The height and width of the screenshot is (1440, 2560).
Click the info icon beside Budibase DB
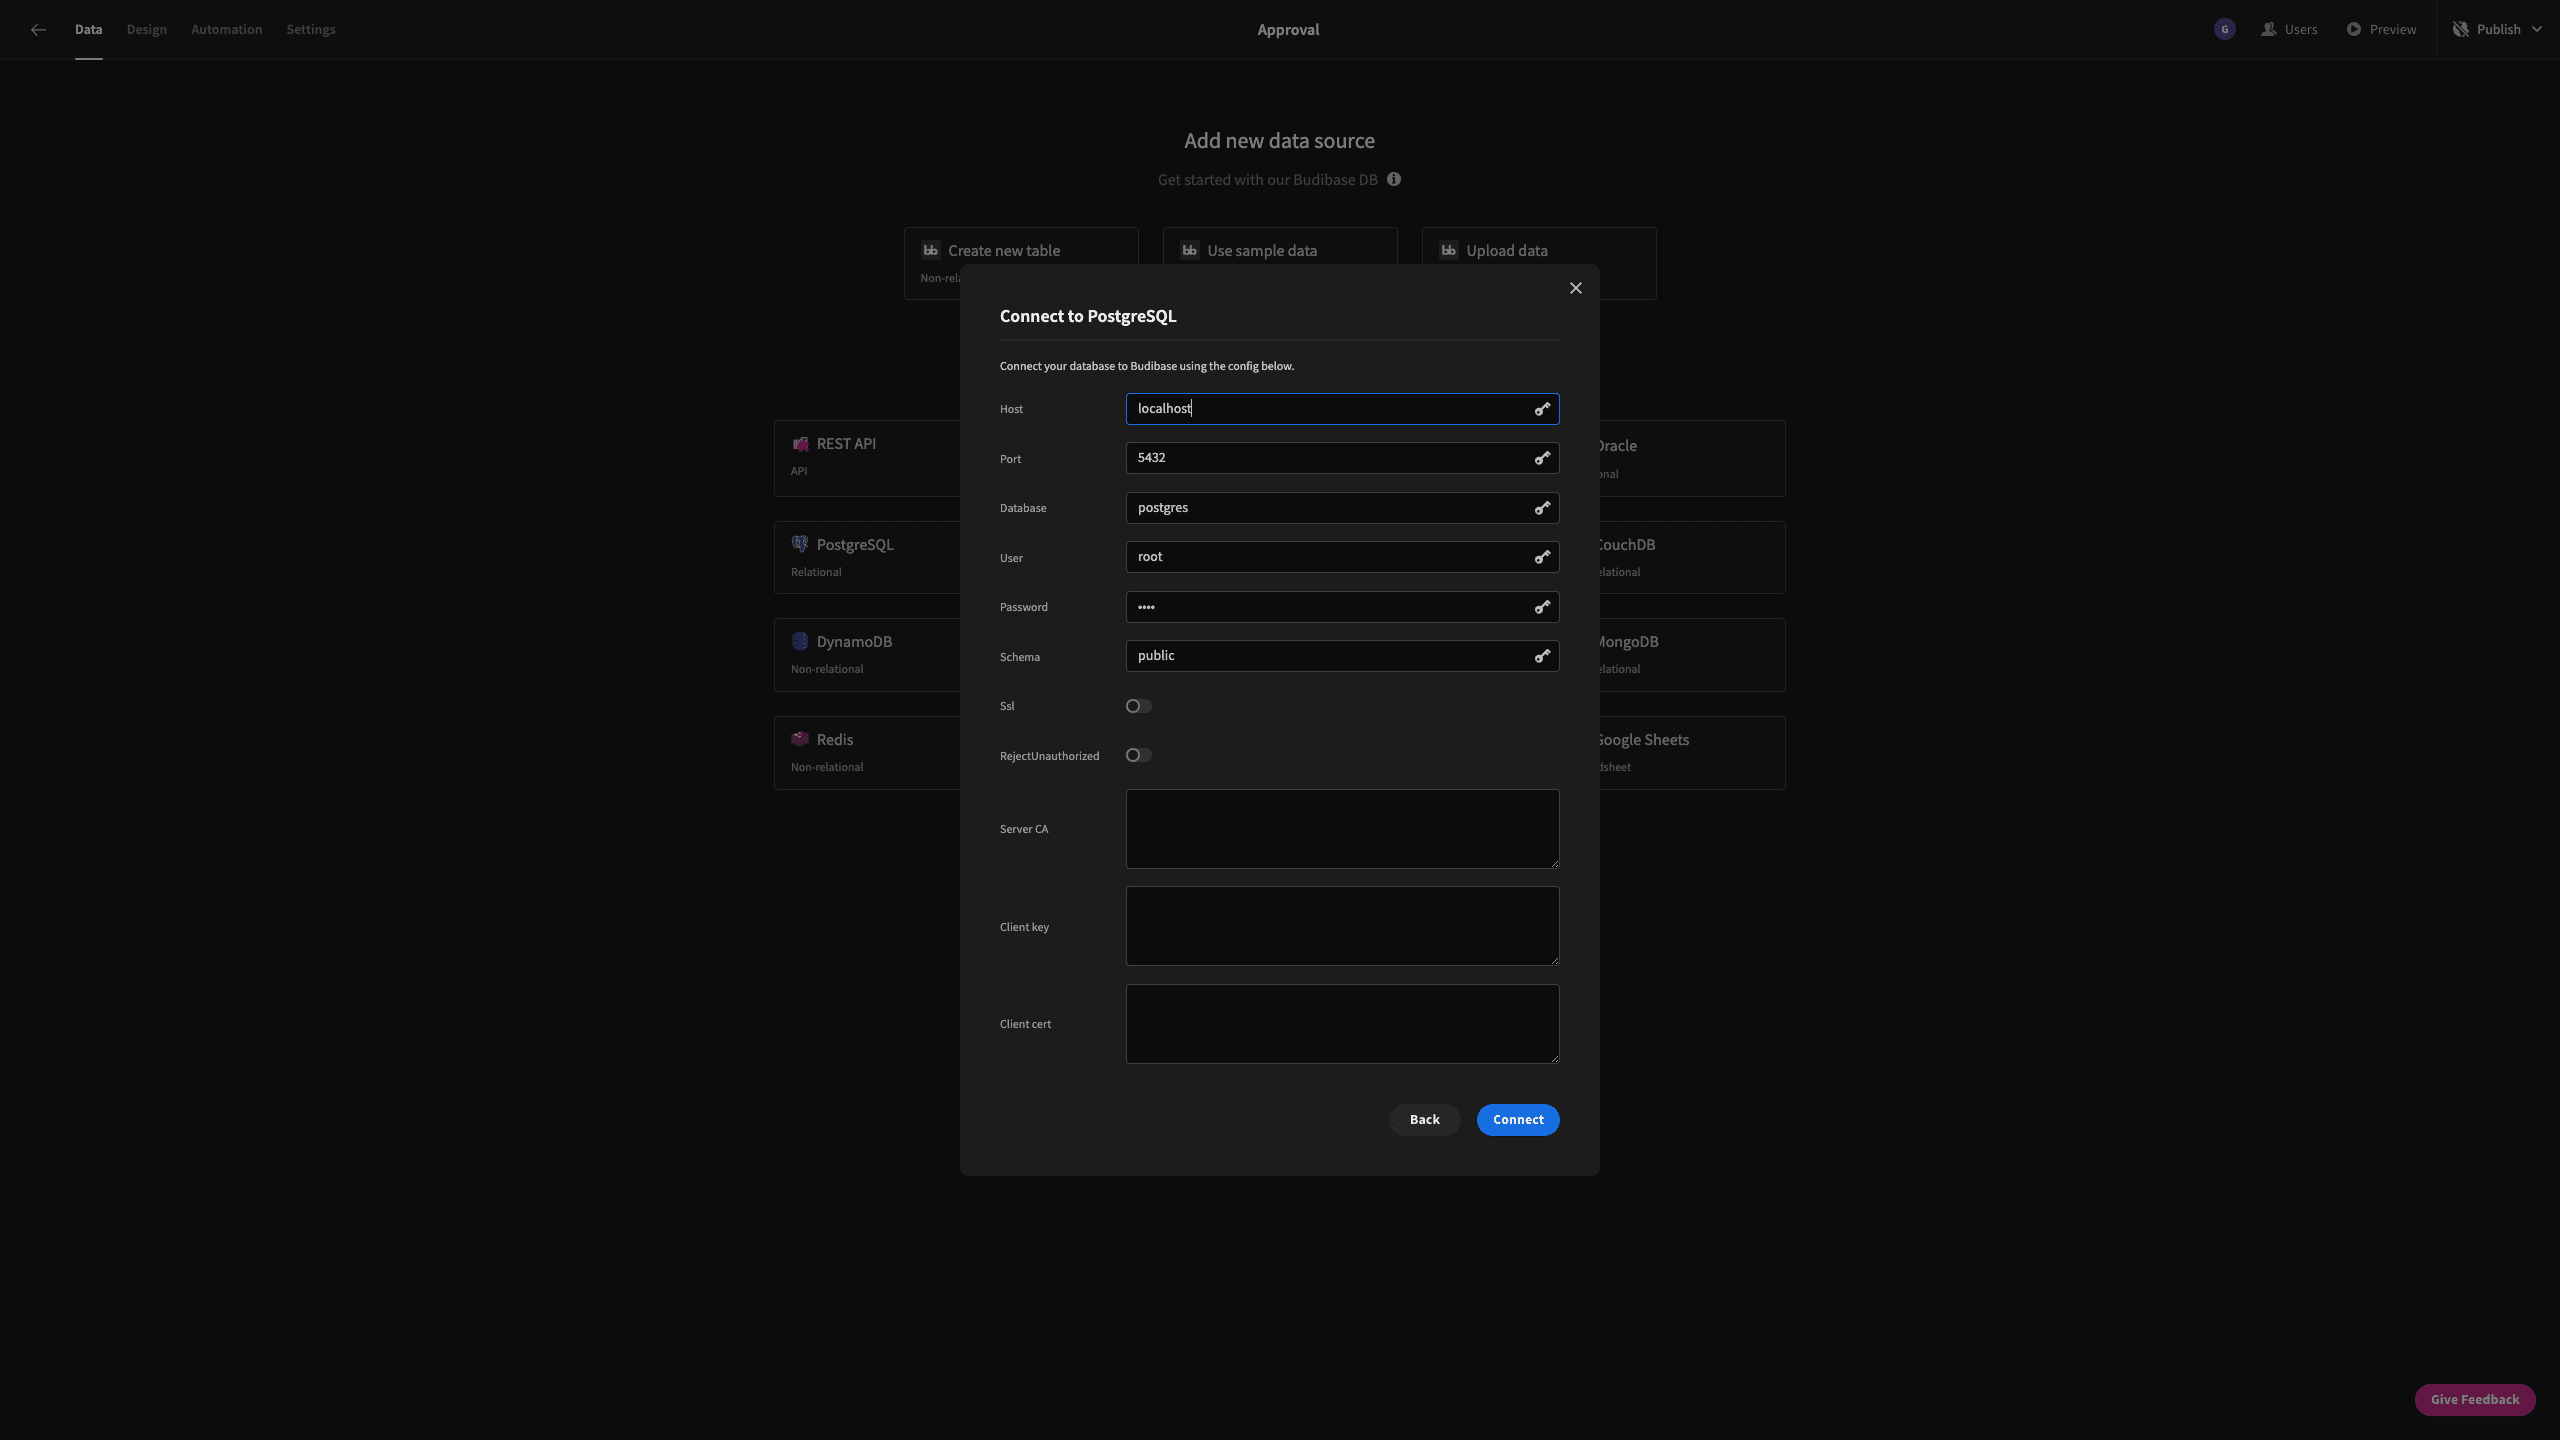[x=1394, y=179]
